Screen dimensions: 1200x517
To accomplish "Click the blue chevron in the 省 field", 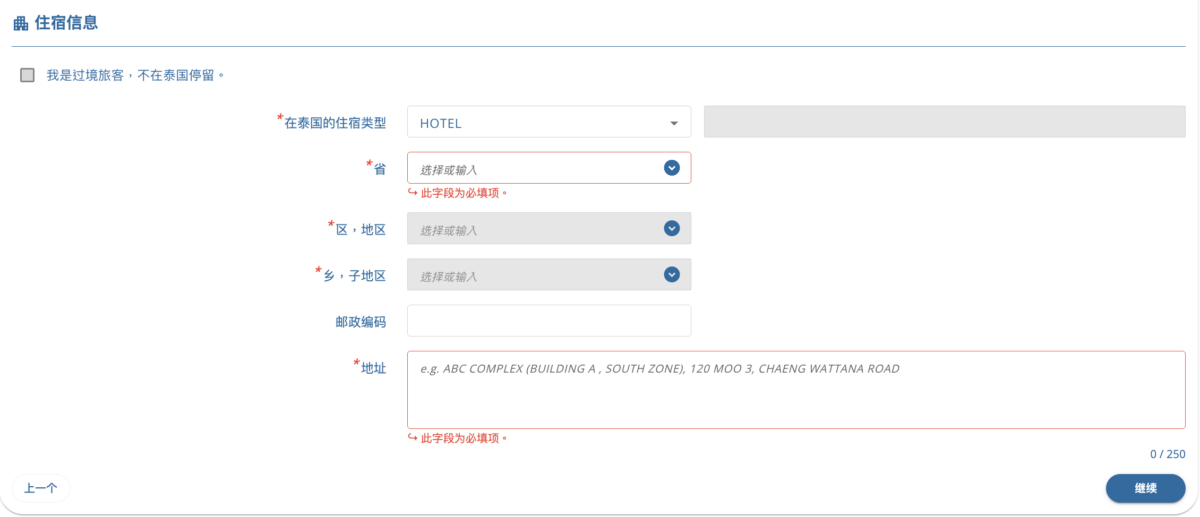I will coord(672,168).
